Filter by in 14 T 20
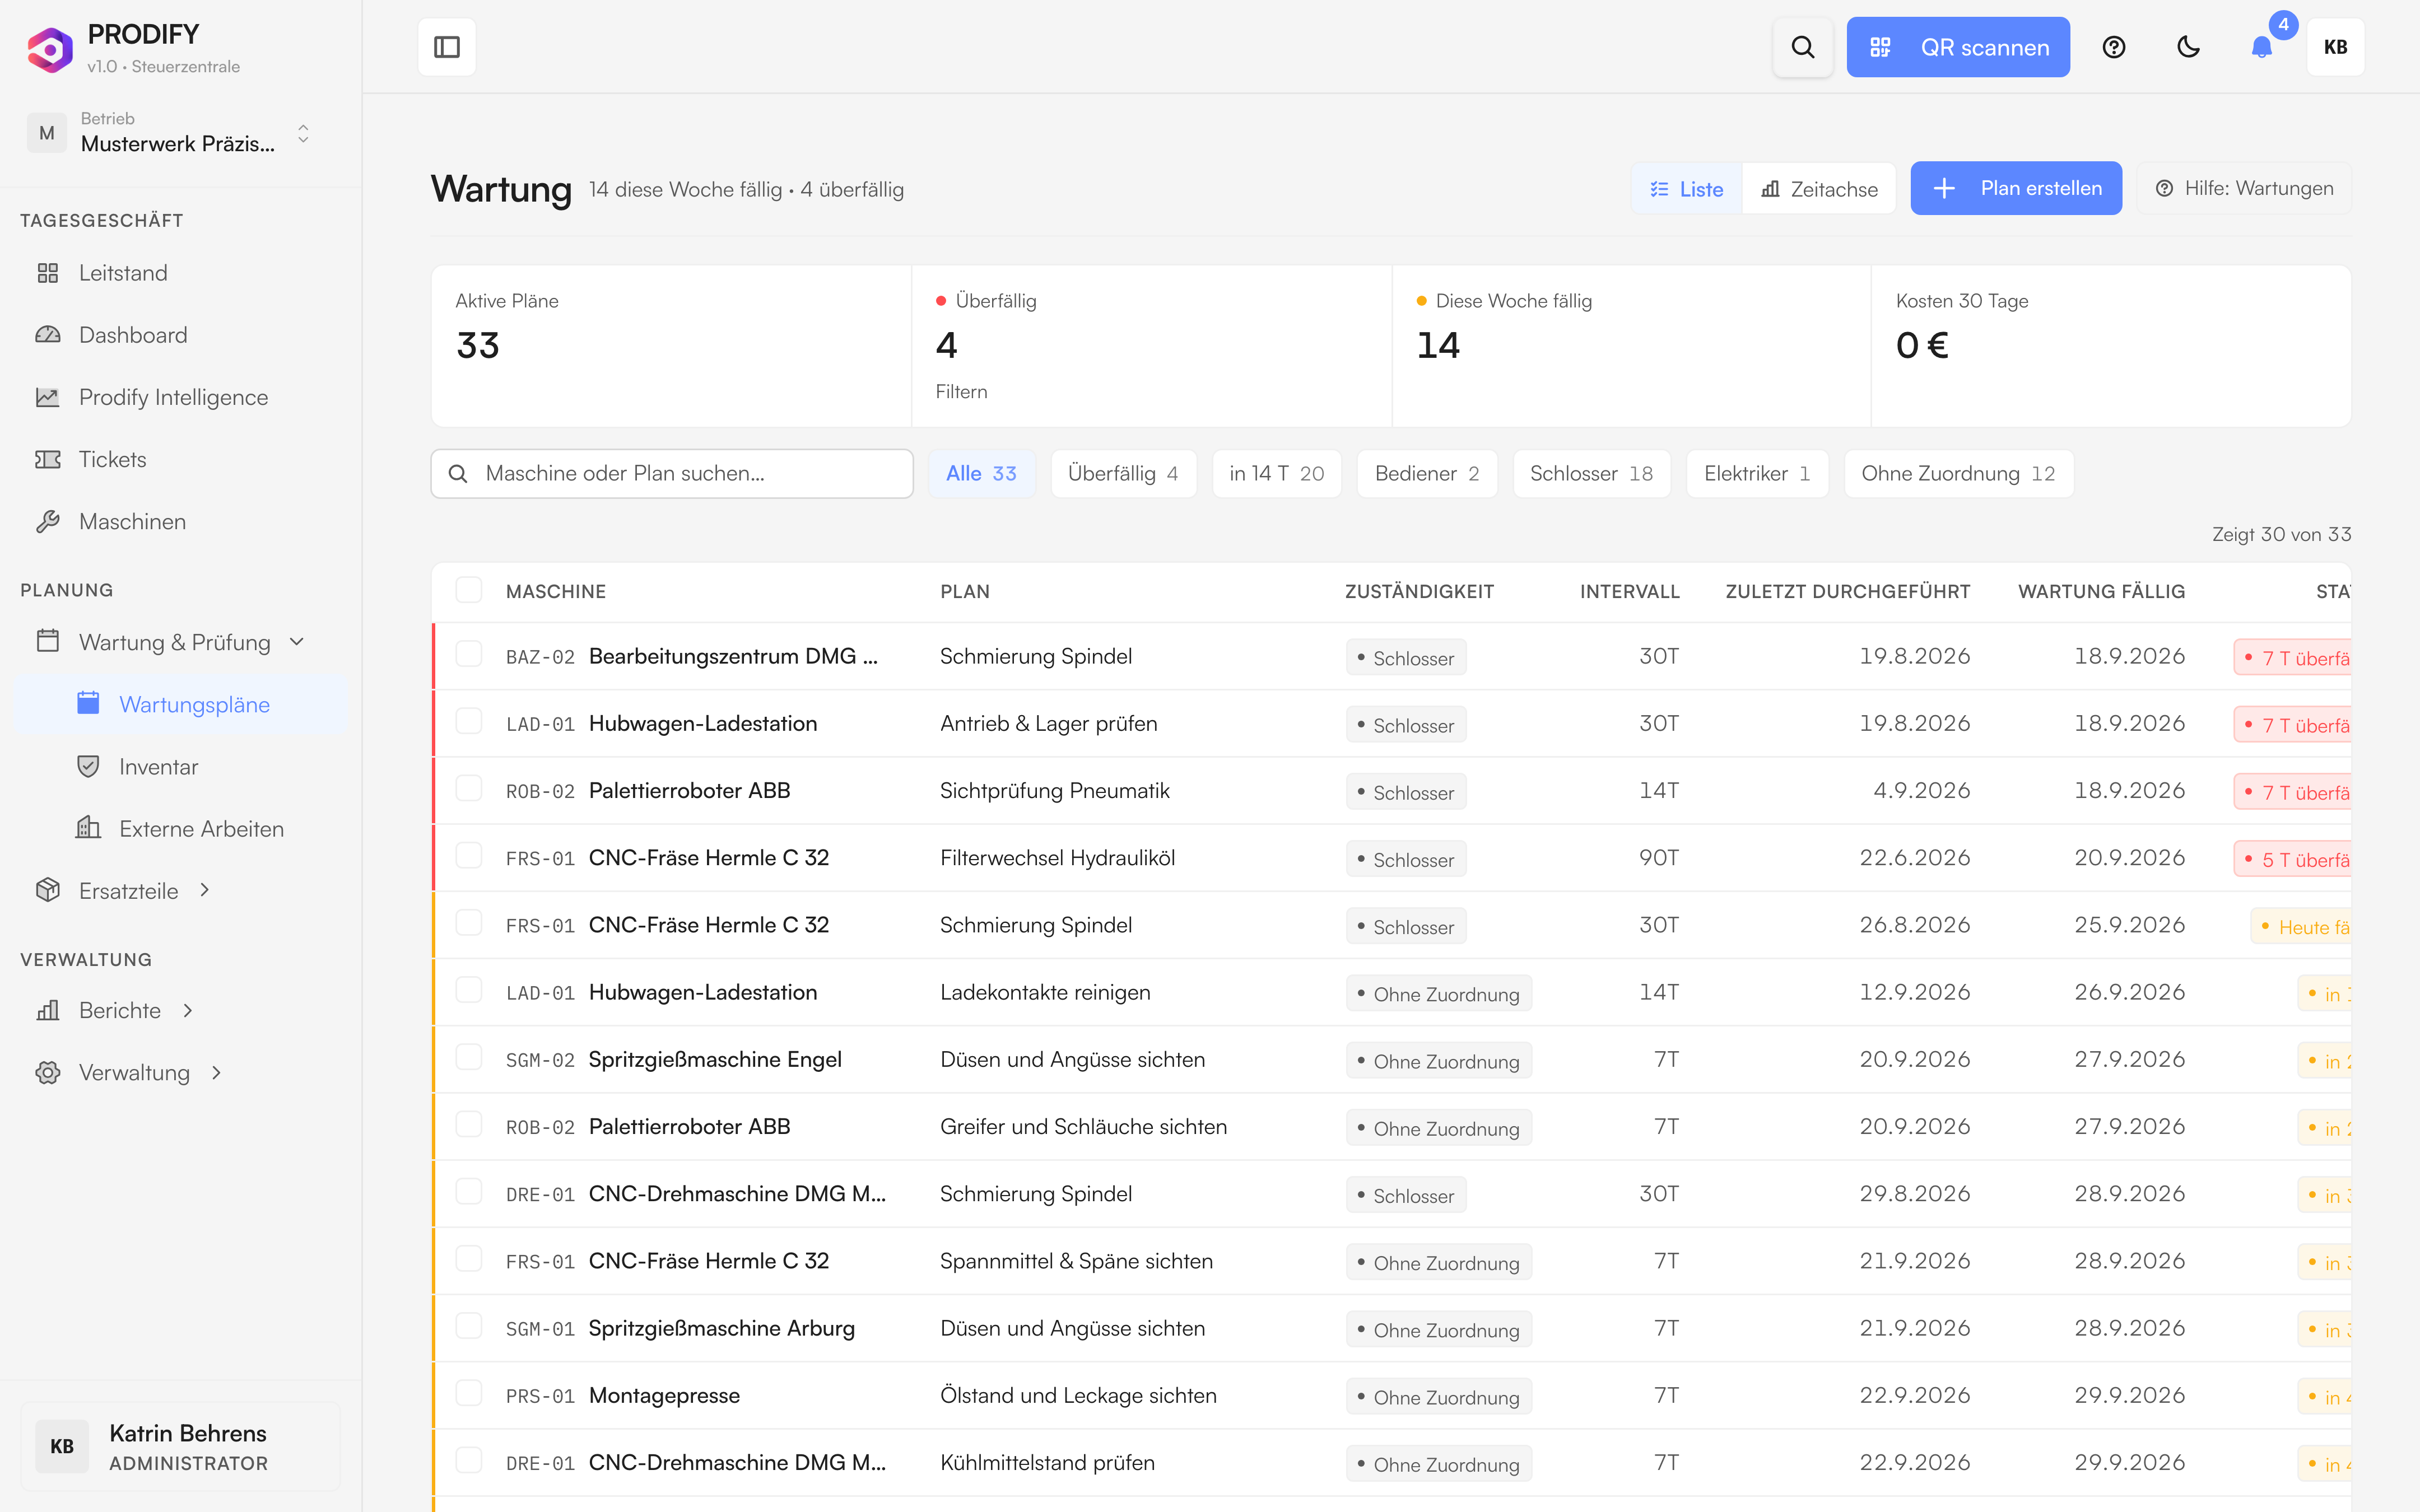 pos(1276,474)
